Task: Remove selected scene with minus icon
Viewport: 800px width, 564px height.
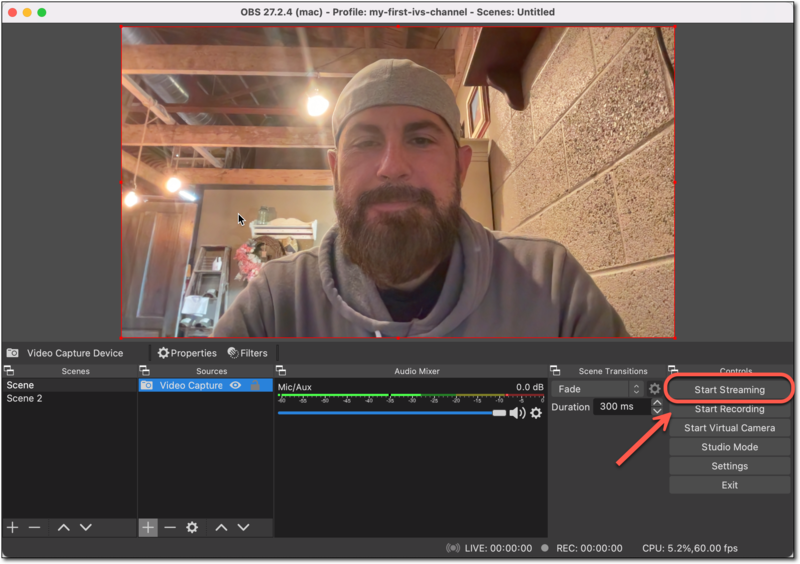Action: 35,527
